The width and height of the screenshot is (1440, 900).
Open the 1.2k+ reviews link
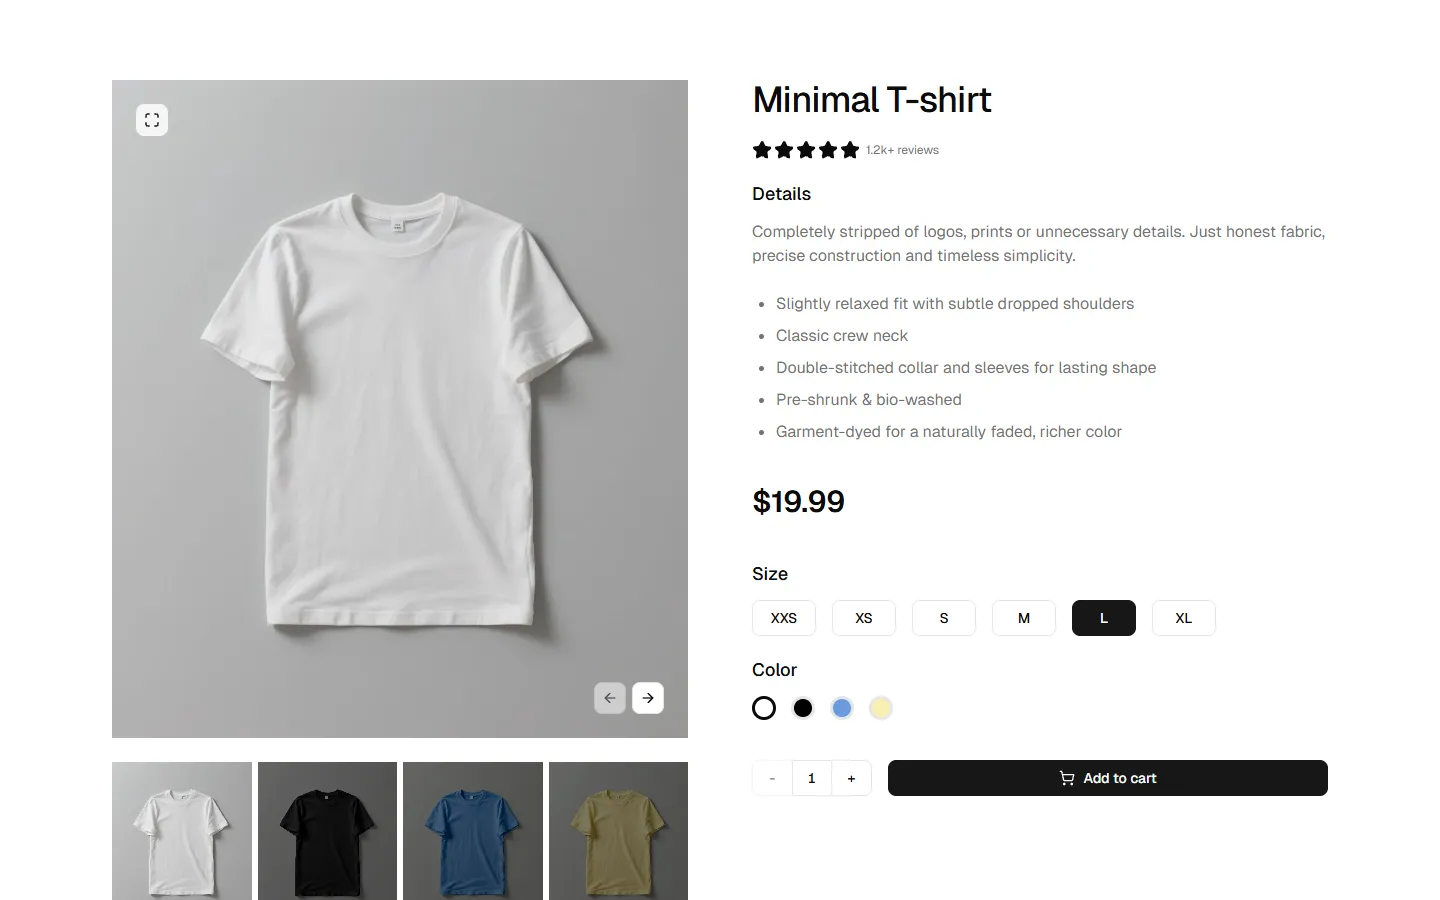point(901,149)
